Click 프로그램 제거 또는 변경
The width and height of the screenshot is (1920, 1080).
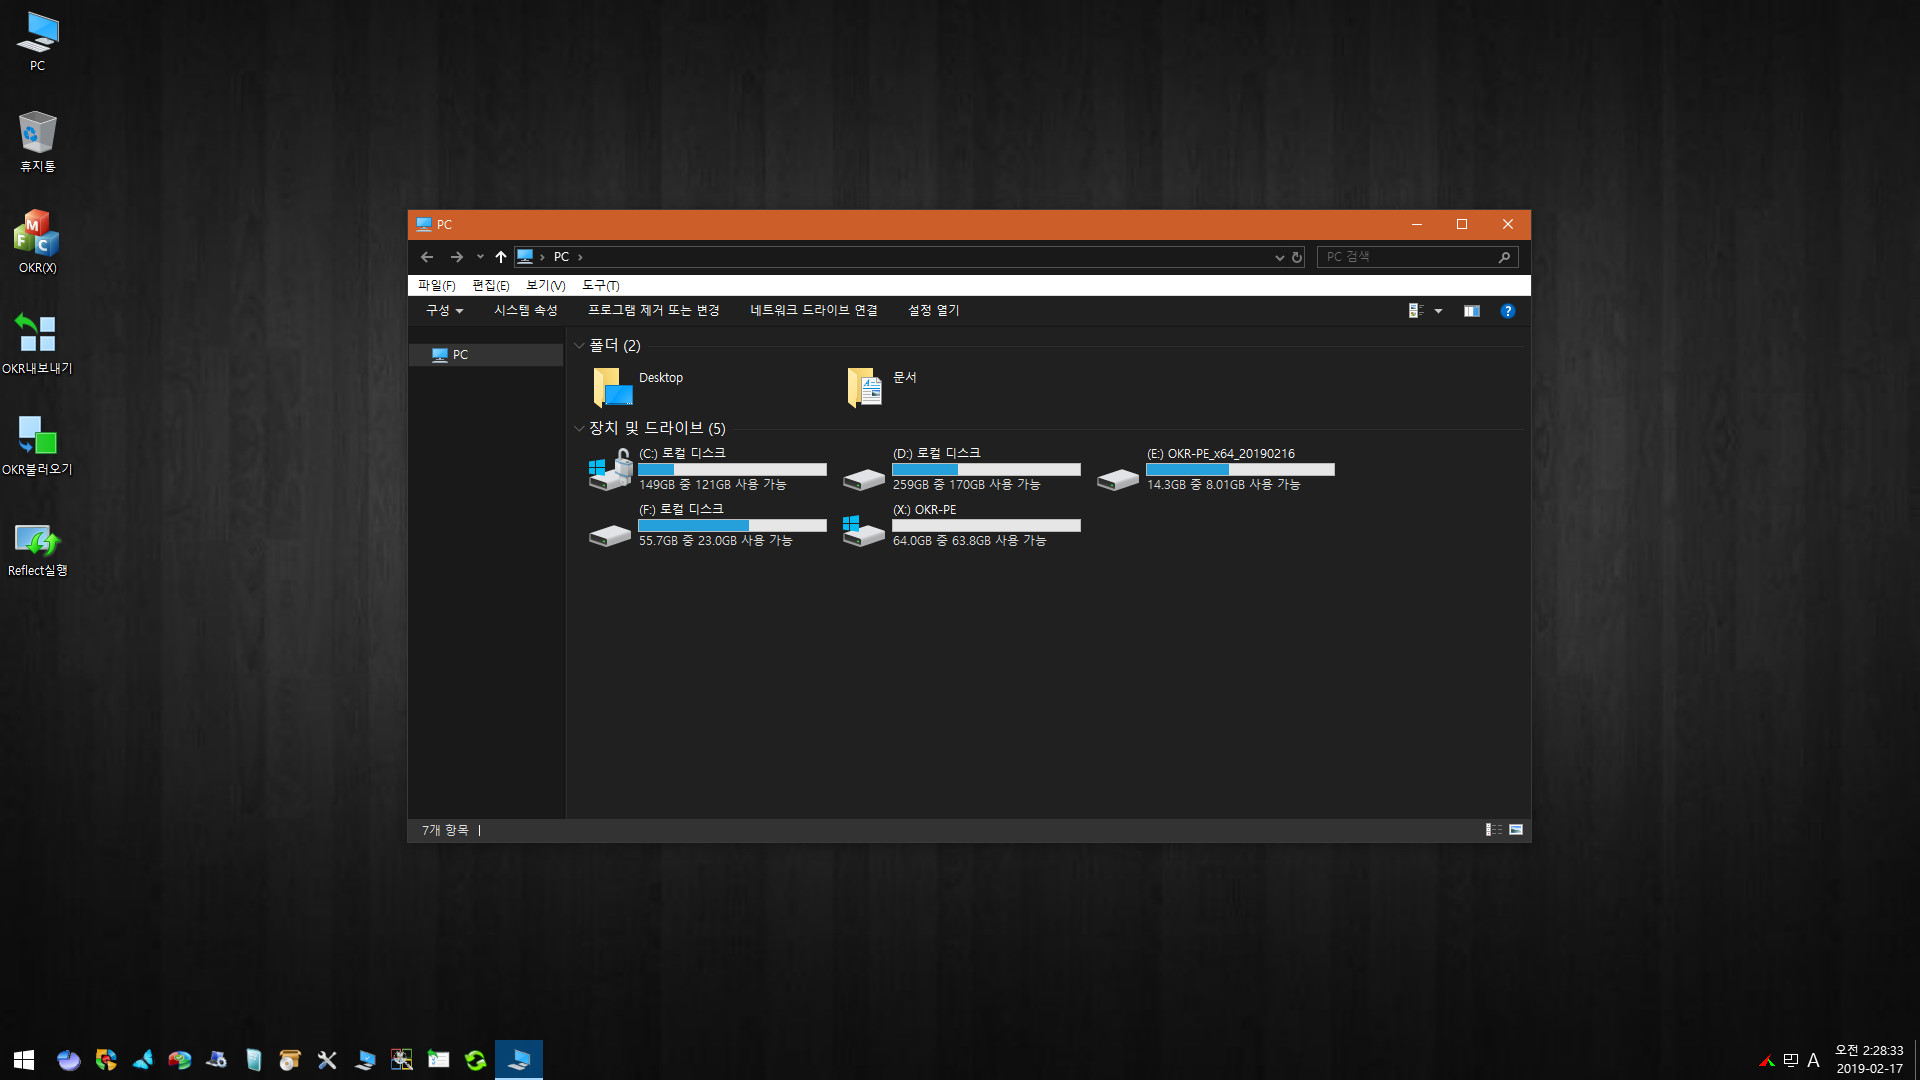pos(654,311)
